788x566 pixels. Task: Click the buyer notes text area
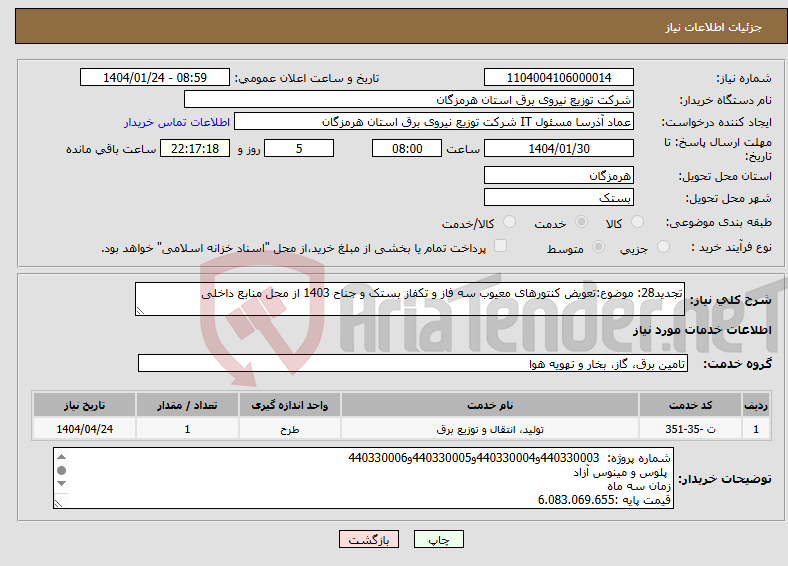pos(362,478)
